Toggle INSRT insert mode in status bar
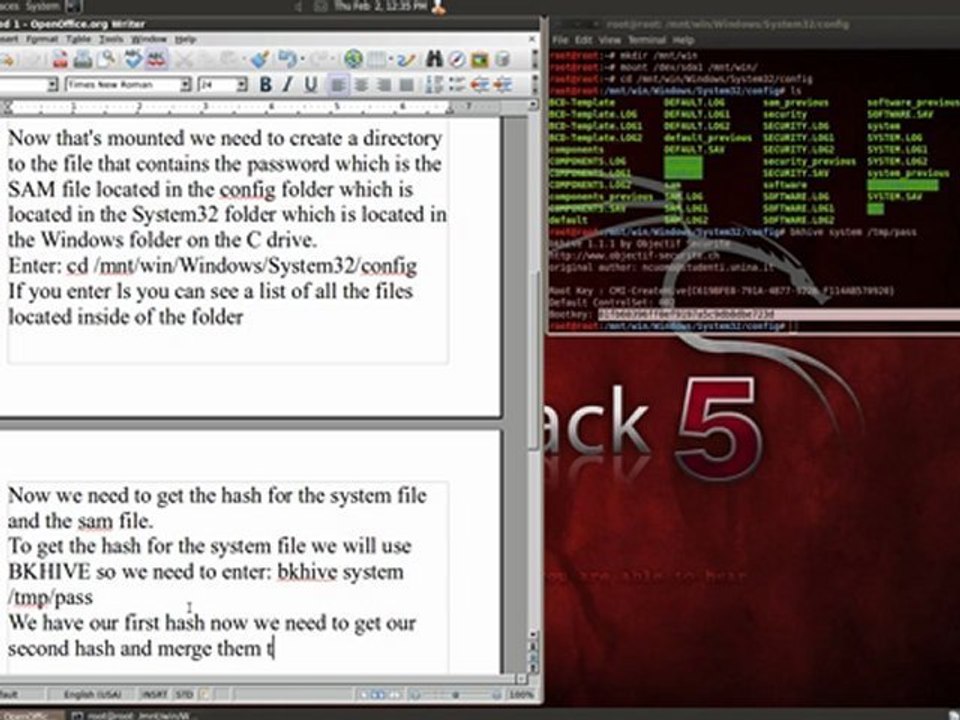Screen dimensions: 960x720 [154, 694]
